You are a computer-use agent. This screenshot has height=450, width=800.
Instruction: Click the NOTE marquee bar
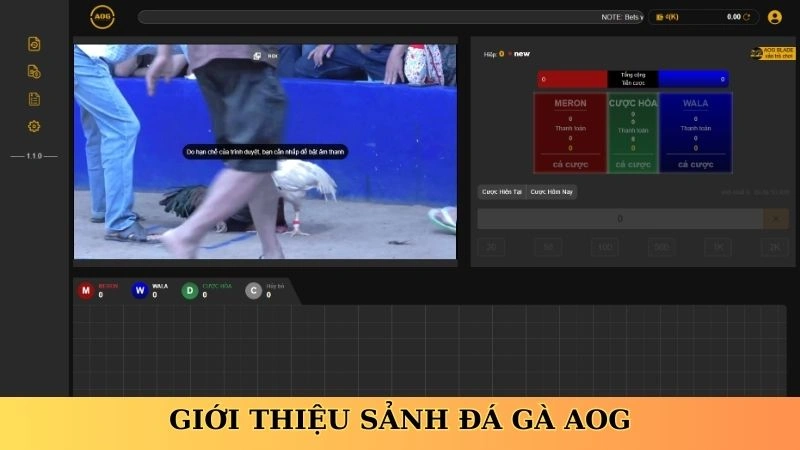pos(391,17)
